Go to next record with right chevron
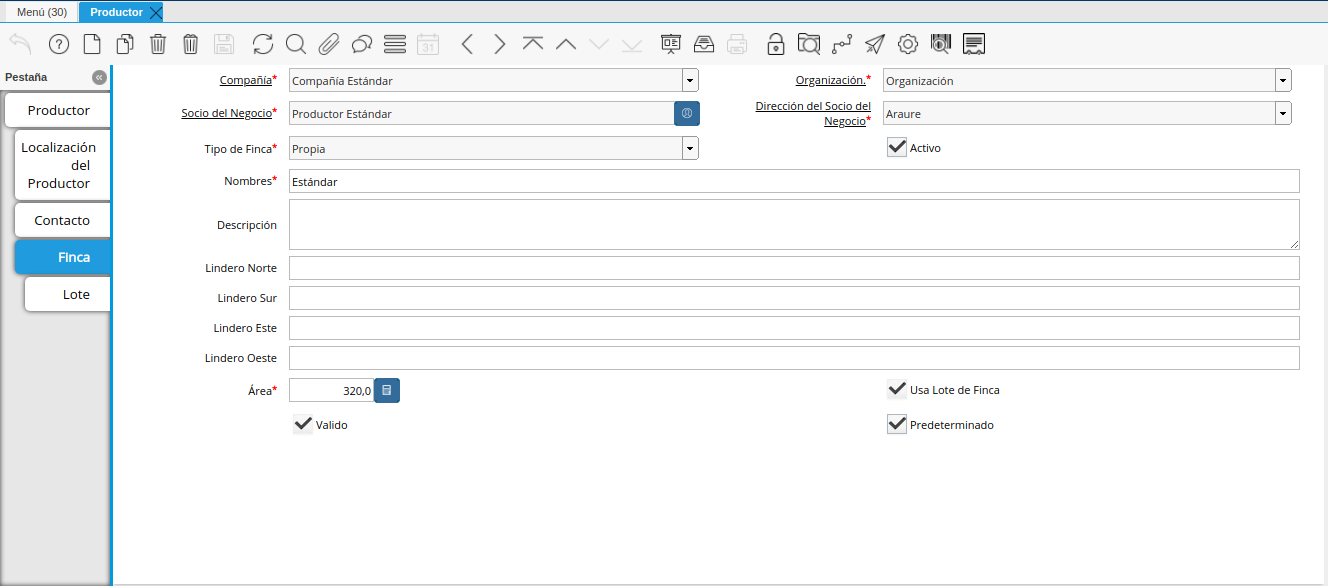Screen dimensions: 1328x587 coord(500,44)
